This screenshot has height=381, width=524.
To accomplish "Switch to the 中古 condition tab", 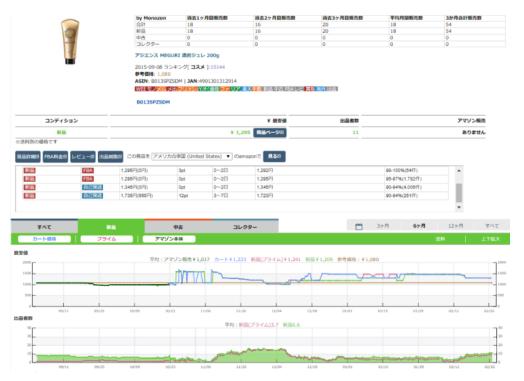I will 178,227.
